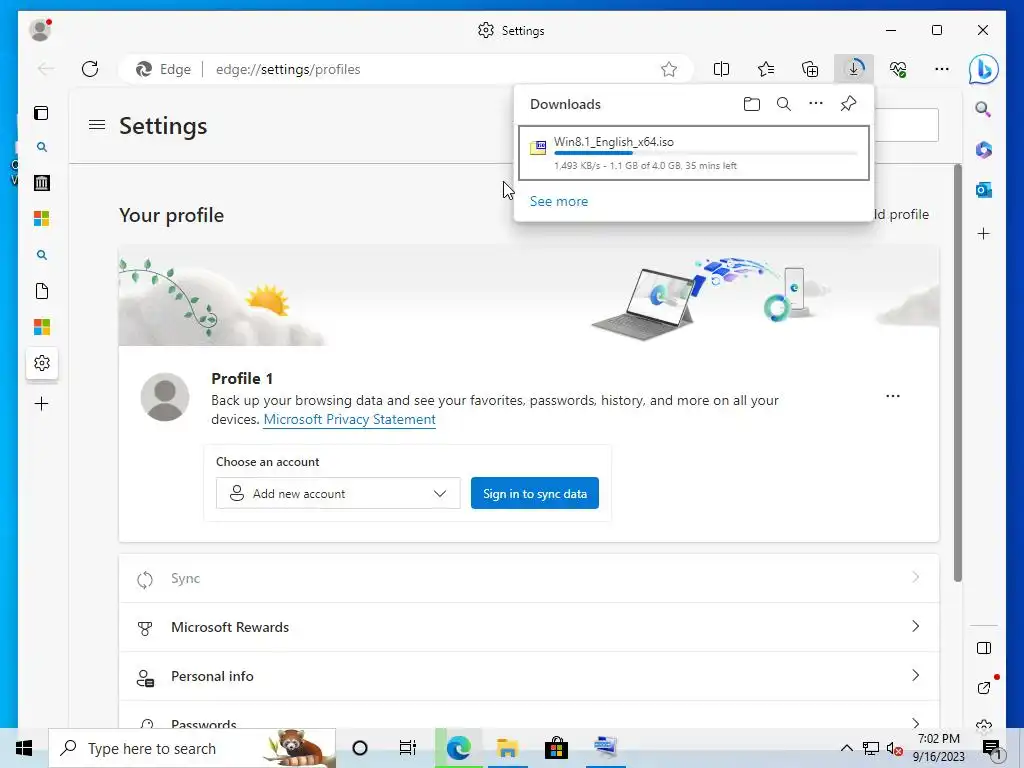The width and height of the screenshot is (1024, 768).
Task: Open notification center icon
Action: point(991,748)
